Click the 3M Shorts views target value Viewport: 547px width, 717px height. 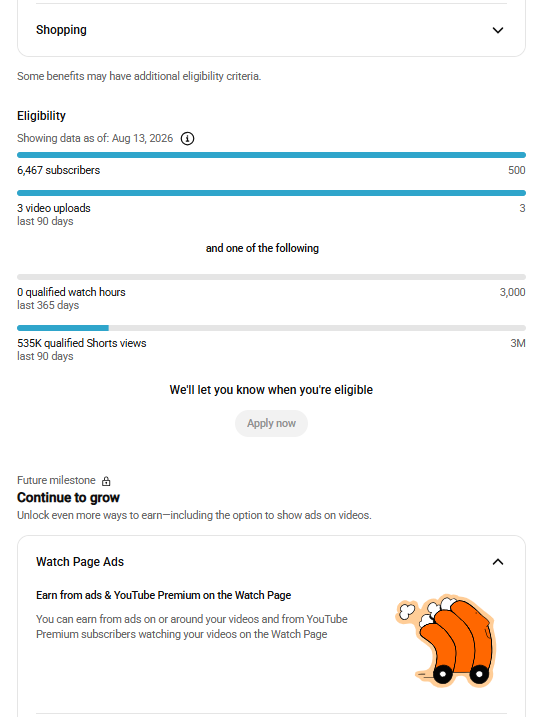point(518,343)
